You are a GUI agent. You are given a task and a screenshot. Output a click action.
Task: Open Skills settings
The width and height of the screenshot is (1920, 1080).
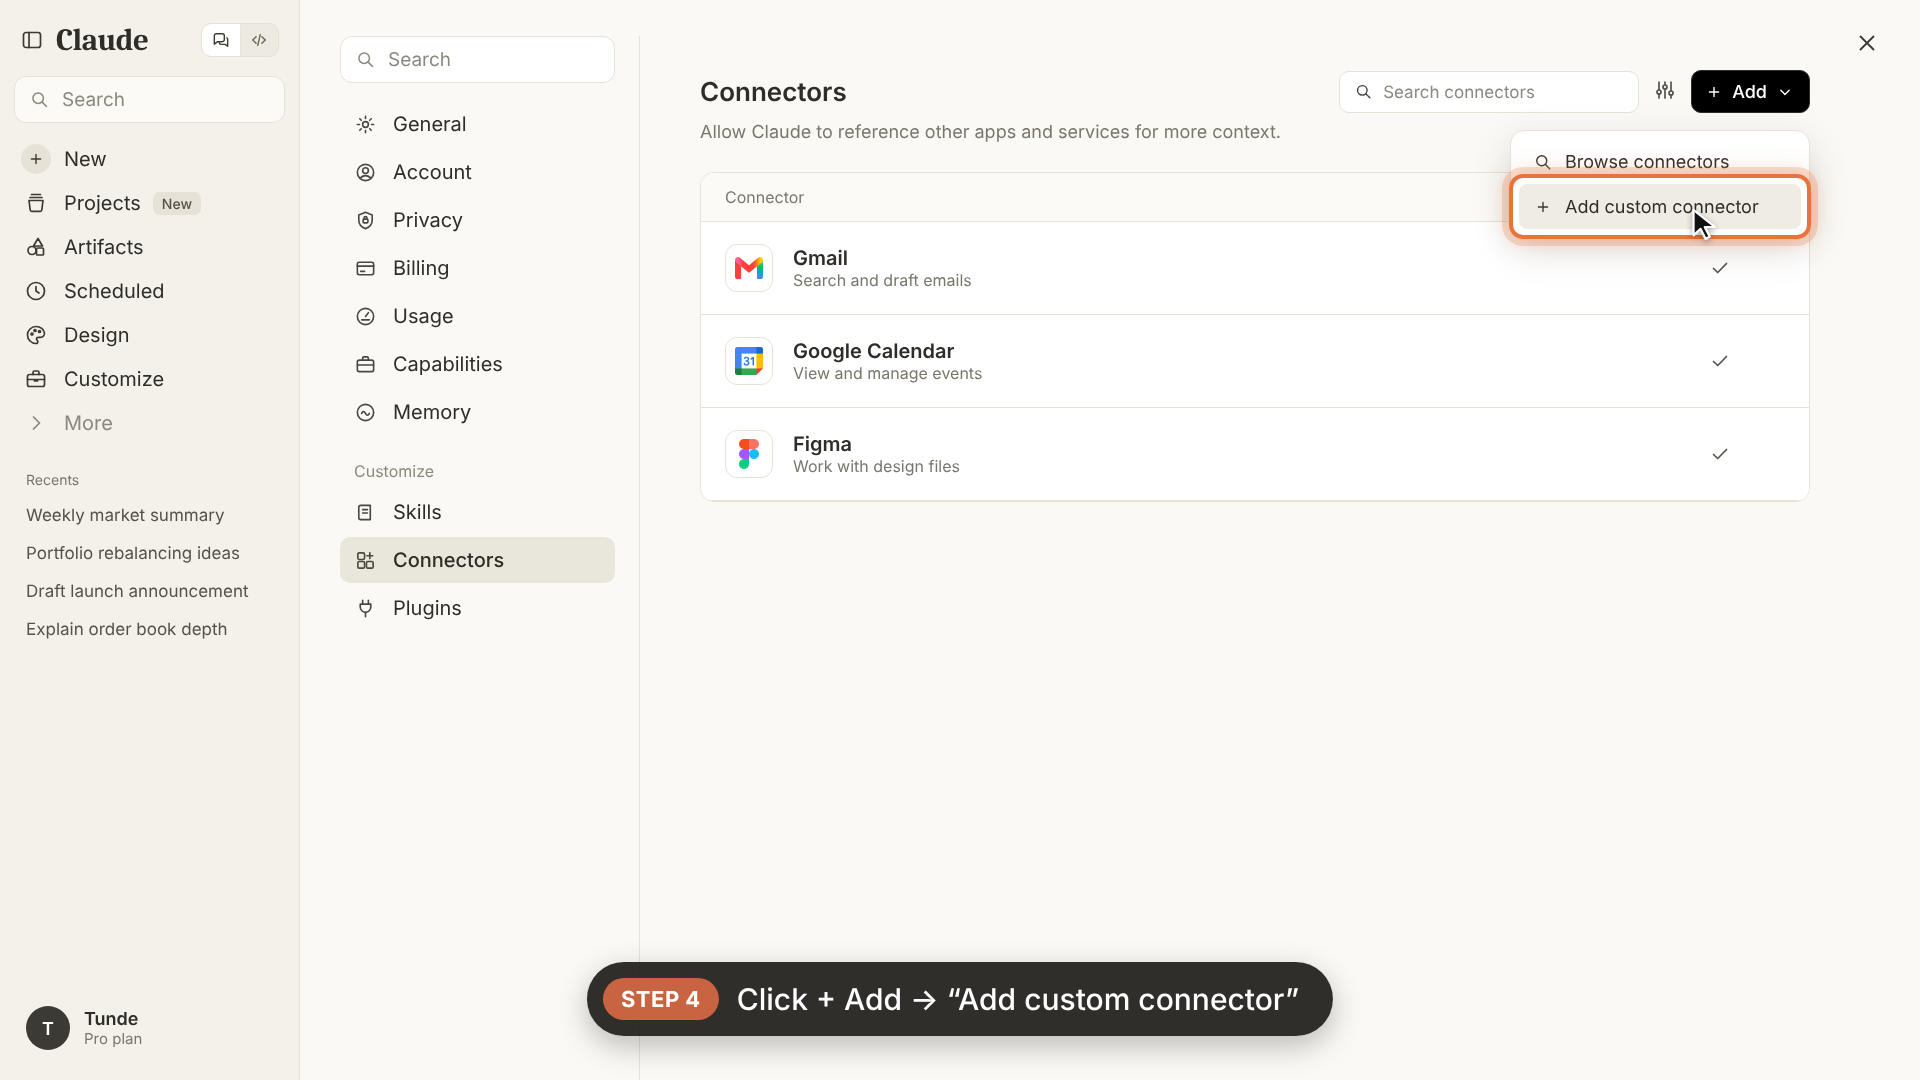coord(477,512)
